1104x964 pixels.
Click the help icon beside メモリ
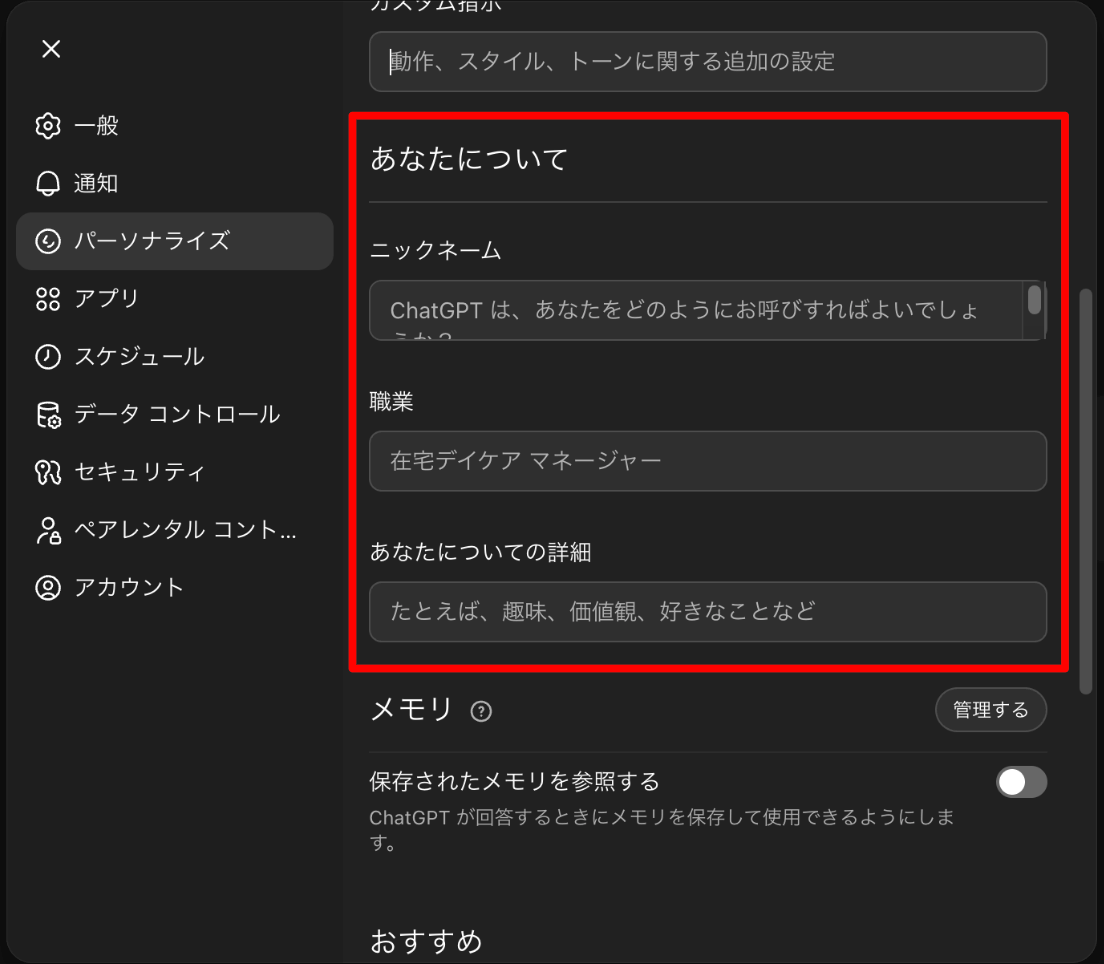[x=481, y=711]
